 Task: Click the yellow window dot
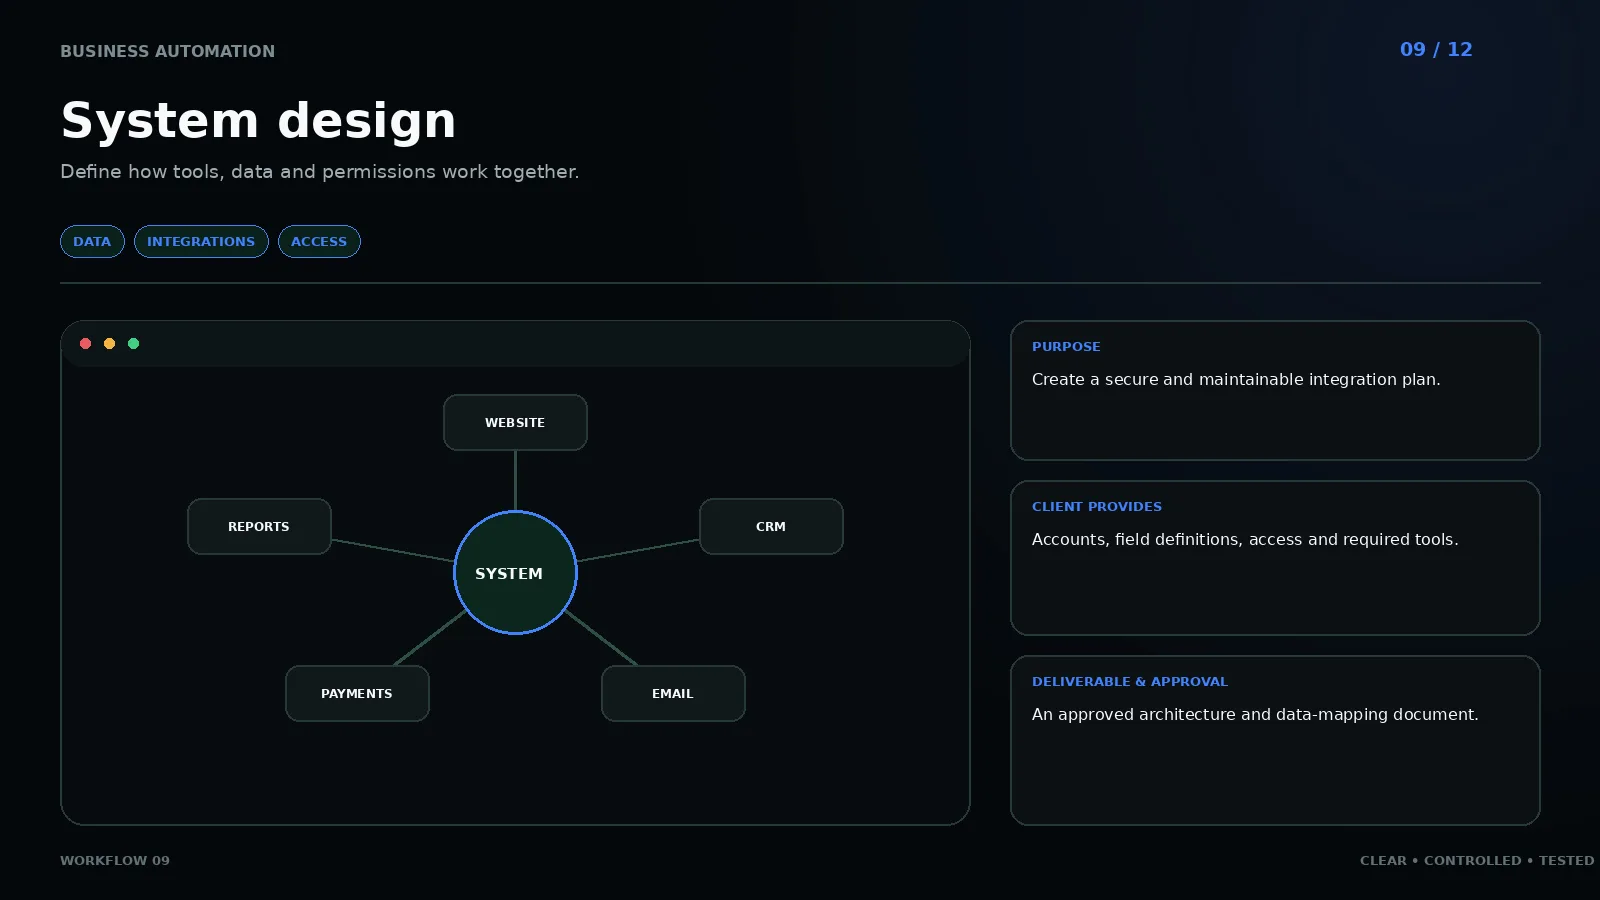coord(110,344)
